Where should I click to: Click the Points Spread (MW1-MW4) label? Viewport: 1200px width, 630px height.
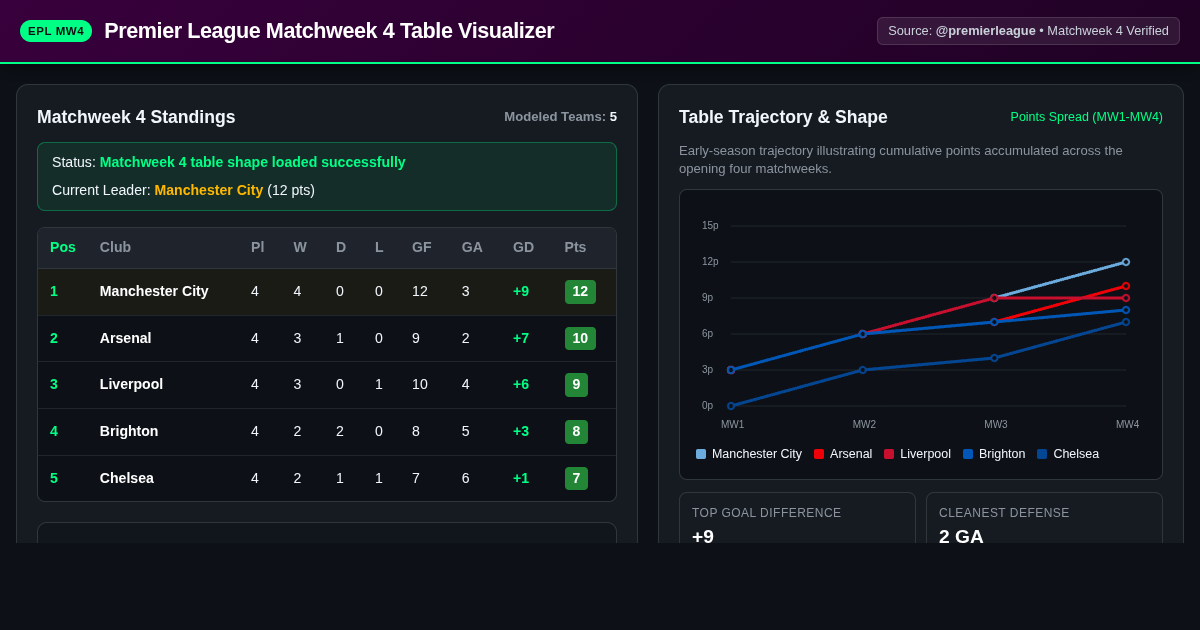coord(1087,117)
